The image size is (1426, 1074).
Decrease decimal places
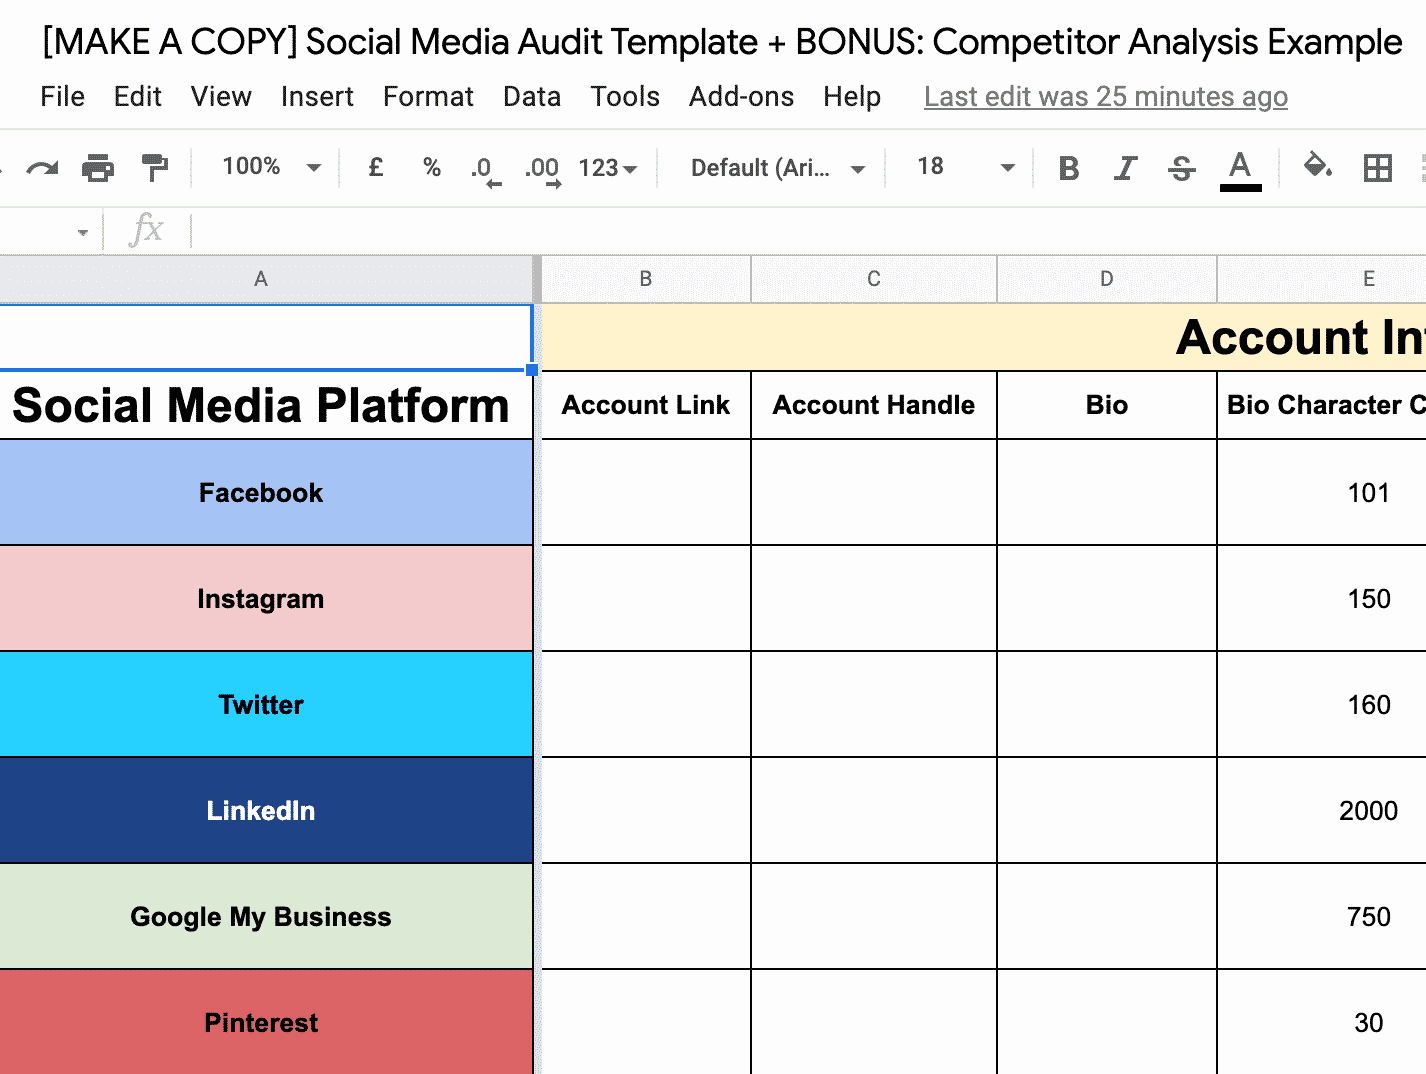click(483, 167)
